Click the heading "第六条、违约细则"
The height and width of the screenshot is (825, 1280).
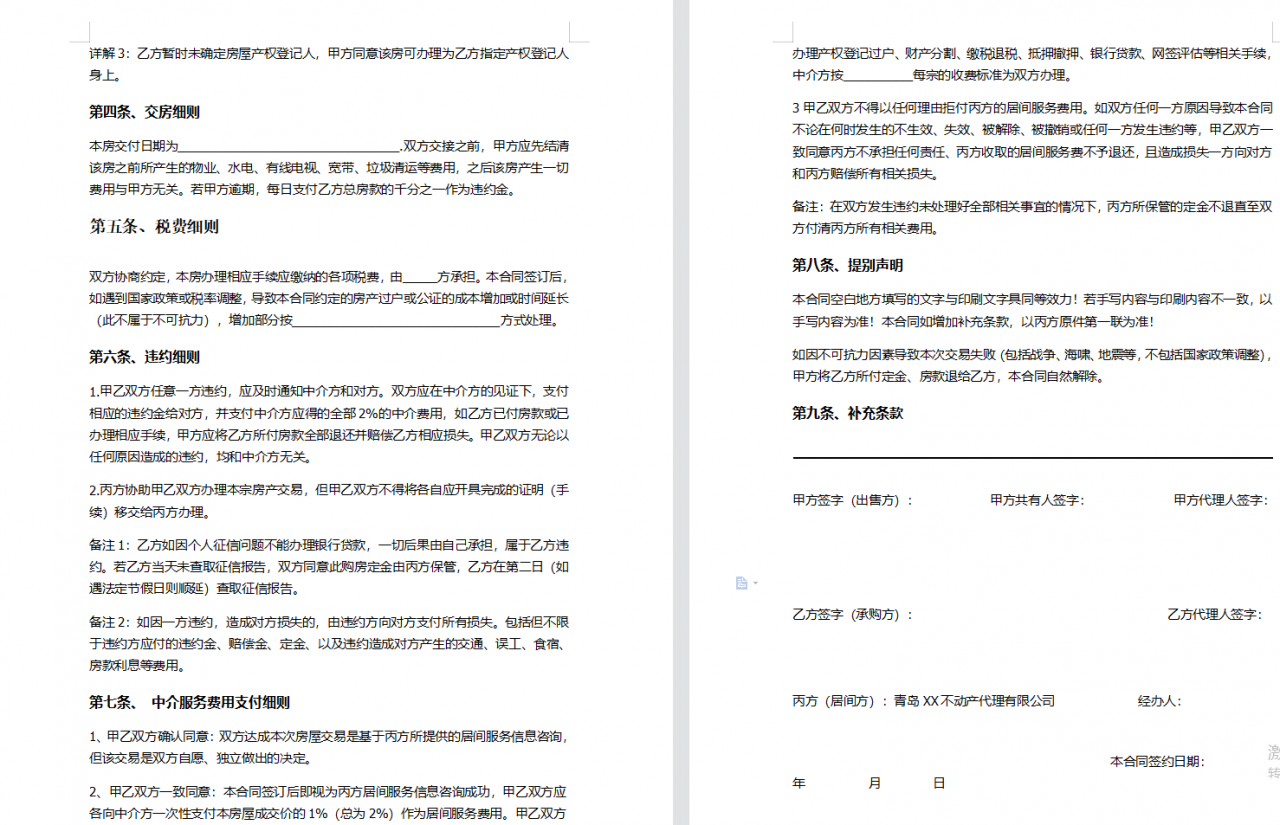click(144, 357)
